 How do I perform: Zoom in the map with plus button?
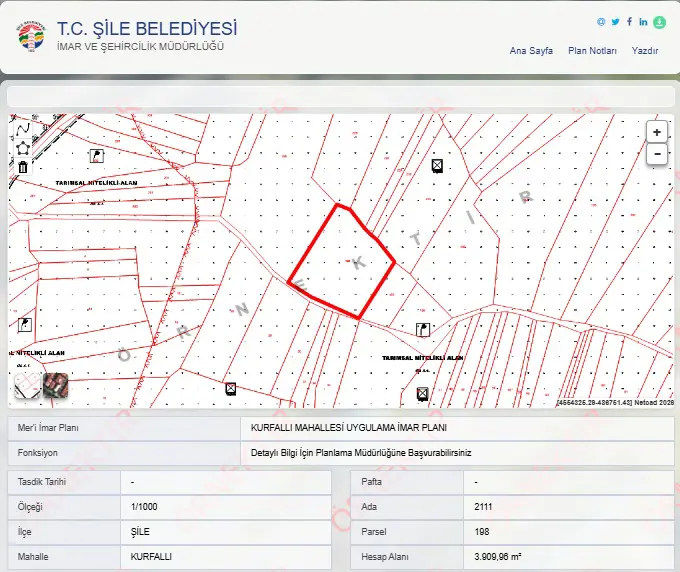pos(657,132)
